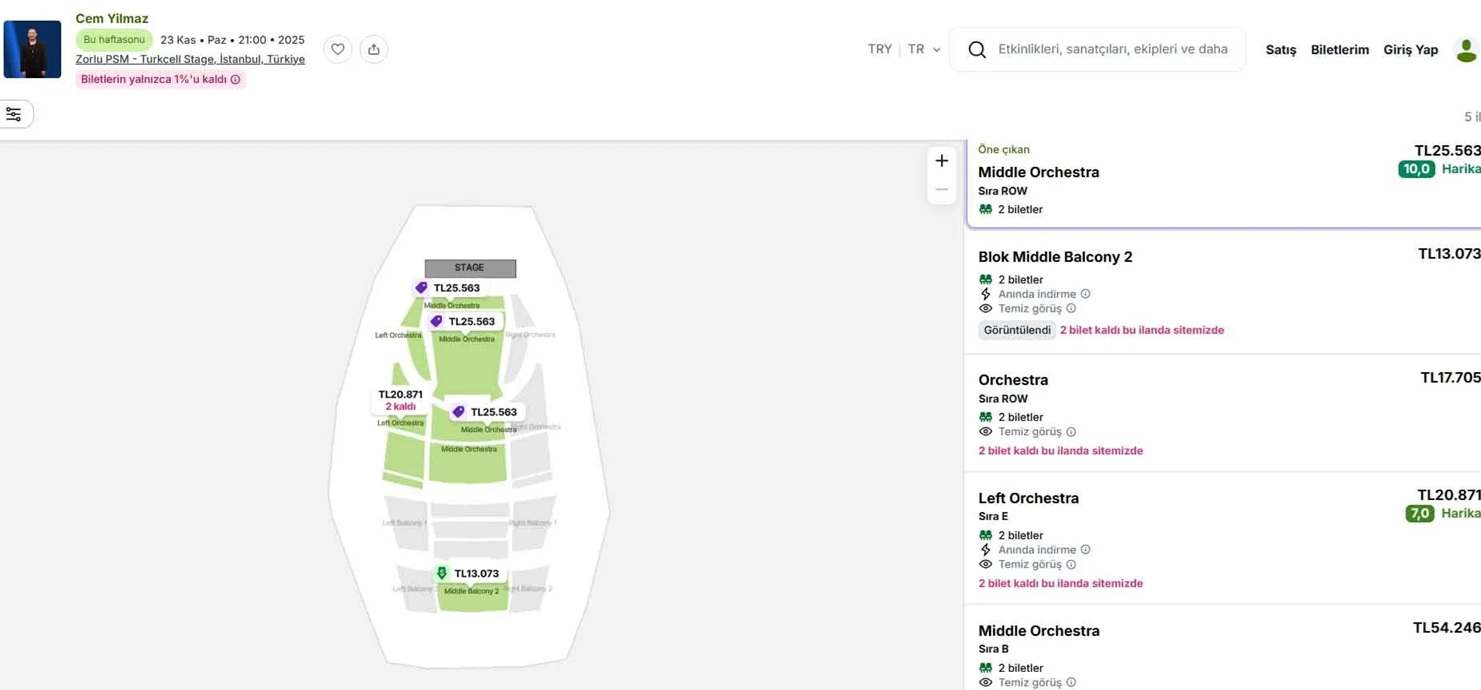This screenshot has width=1481, height=690.
Task: Click the event search input field
Action: point(1112,49)
